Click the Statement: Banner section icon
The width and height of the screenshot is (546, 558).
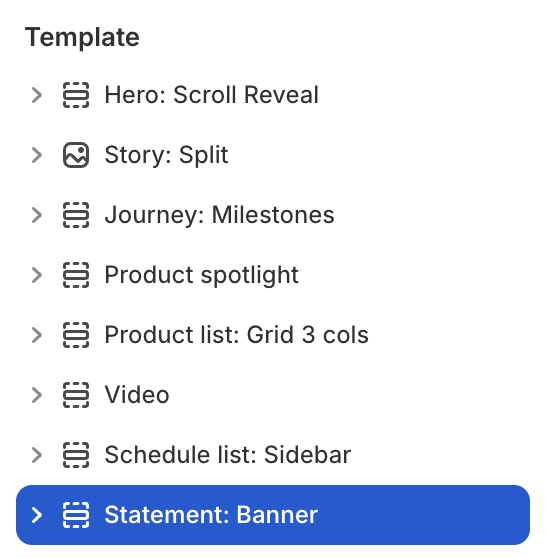(76, 515)
